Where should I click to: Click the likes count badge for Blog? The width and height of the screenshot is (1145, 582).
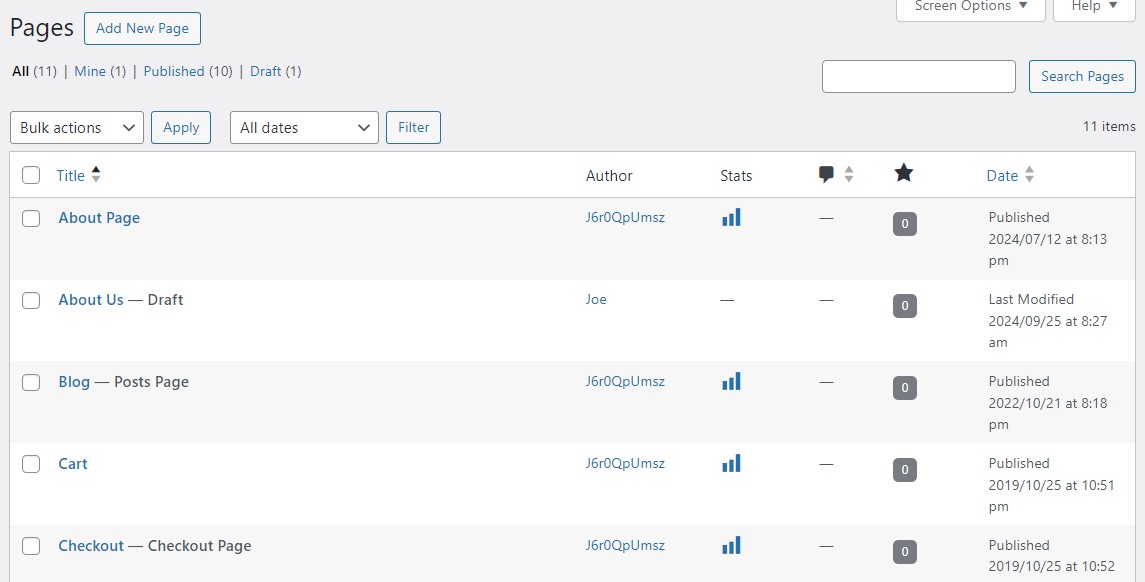click(905, 388)
